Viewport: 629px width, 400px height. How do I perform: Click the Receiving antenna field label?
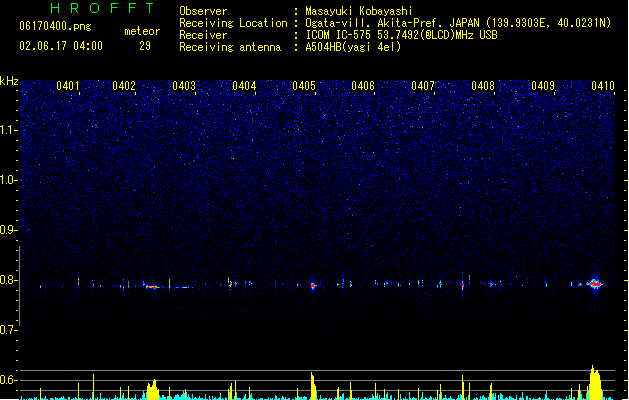point(230,47)
